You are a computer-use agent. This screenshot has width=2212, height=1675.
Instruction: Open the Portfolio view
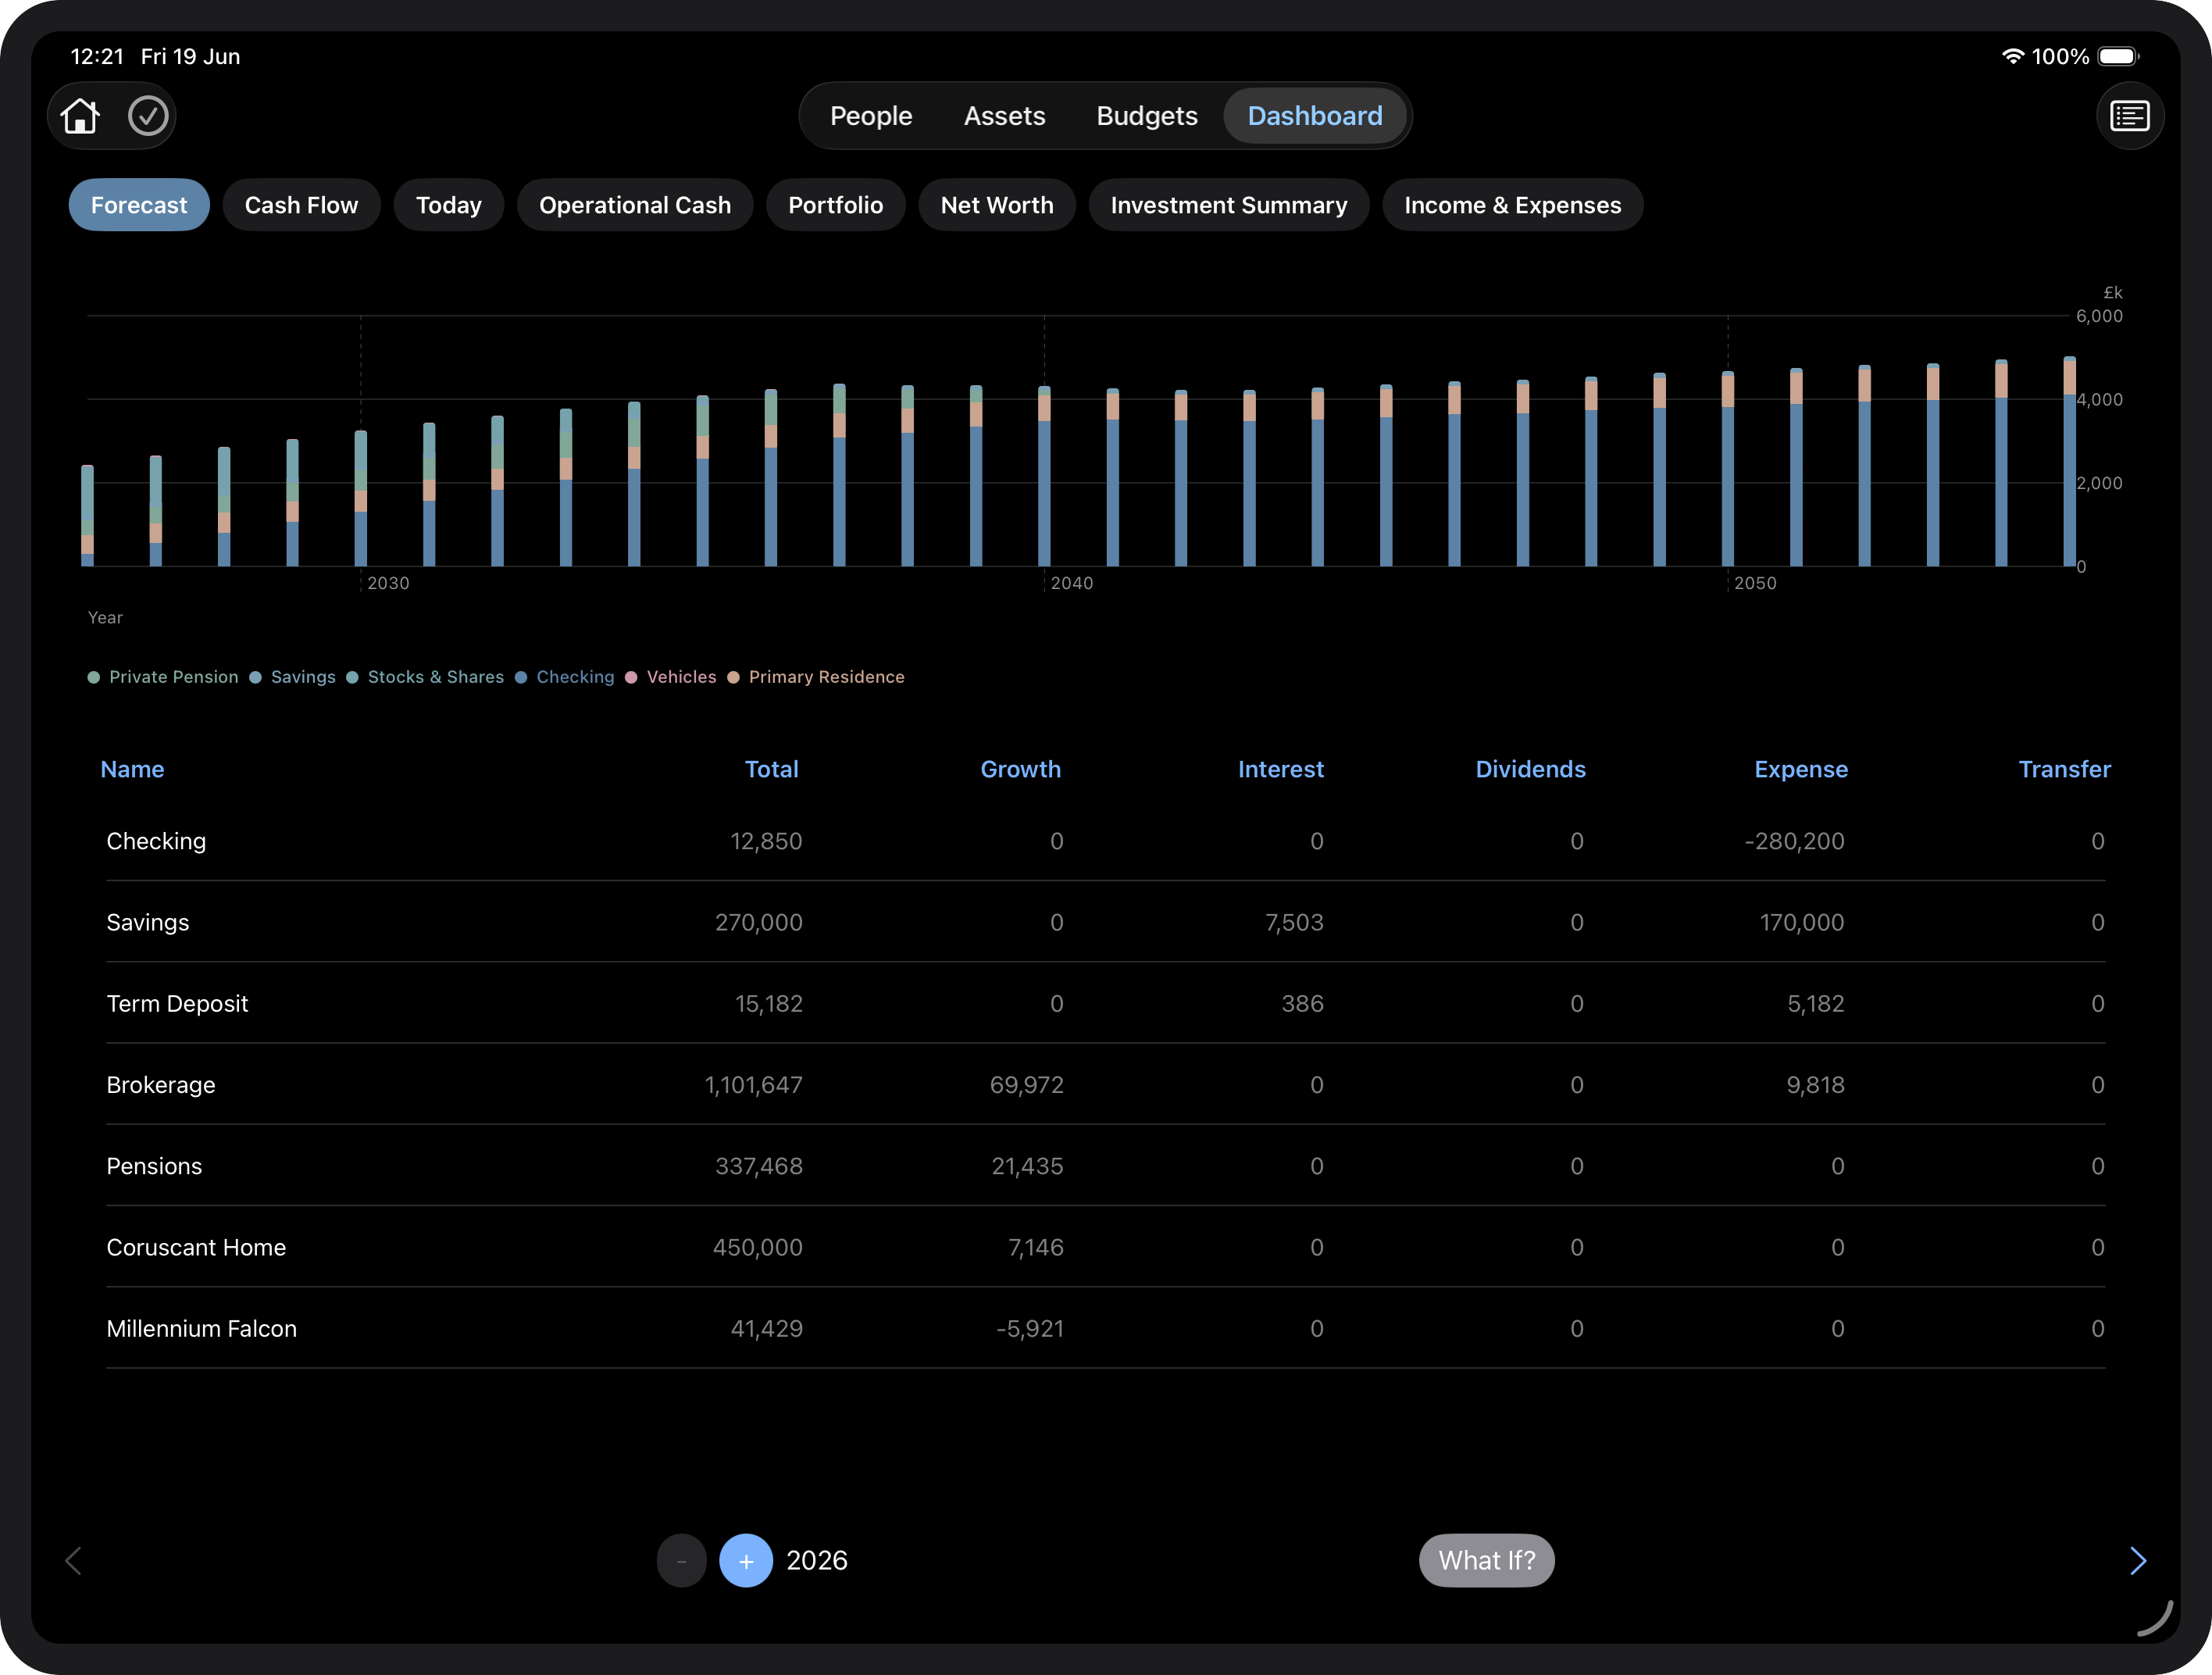point(836,205)
